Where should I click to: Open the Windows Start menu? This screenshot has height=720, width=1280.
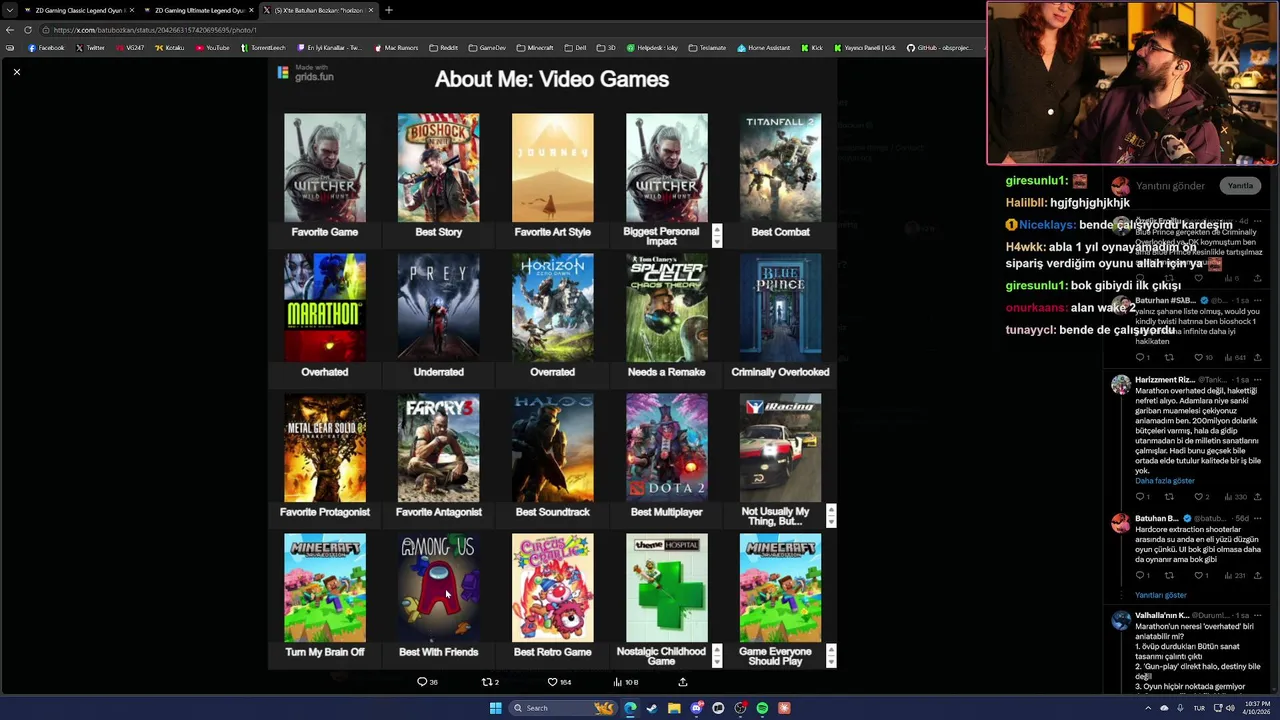point(495,708)
